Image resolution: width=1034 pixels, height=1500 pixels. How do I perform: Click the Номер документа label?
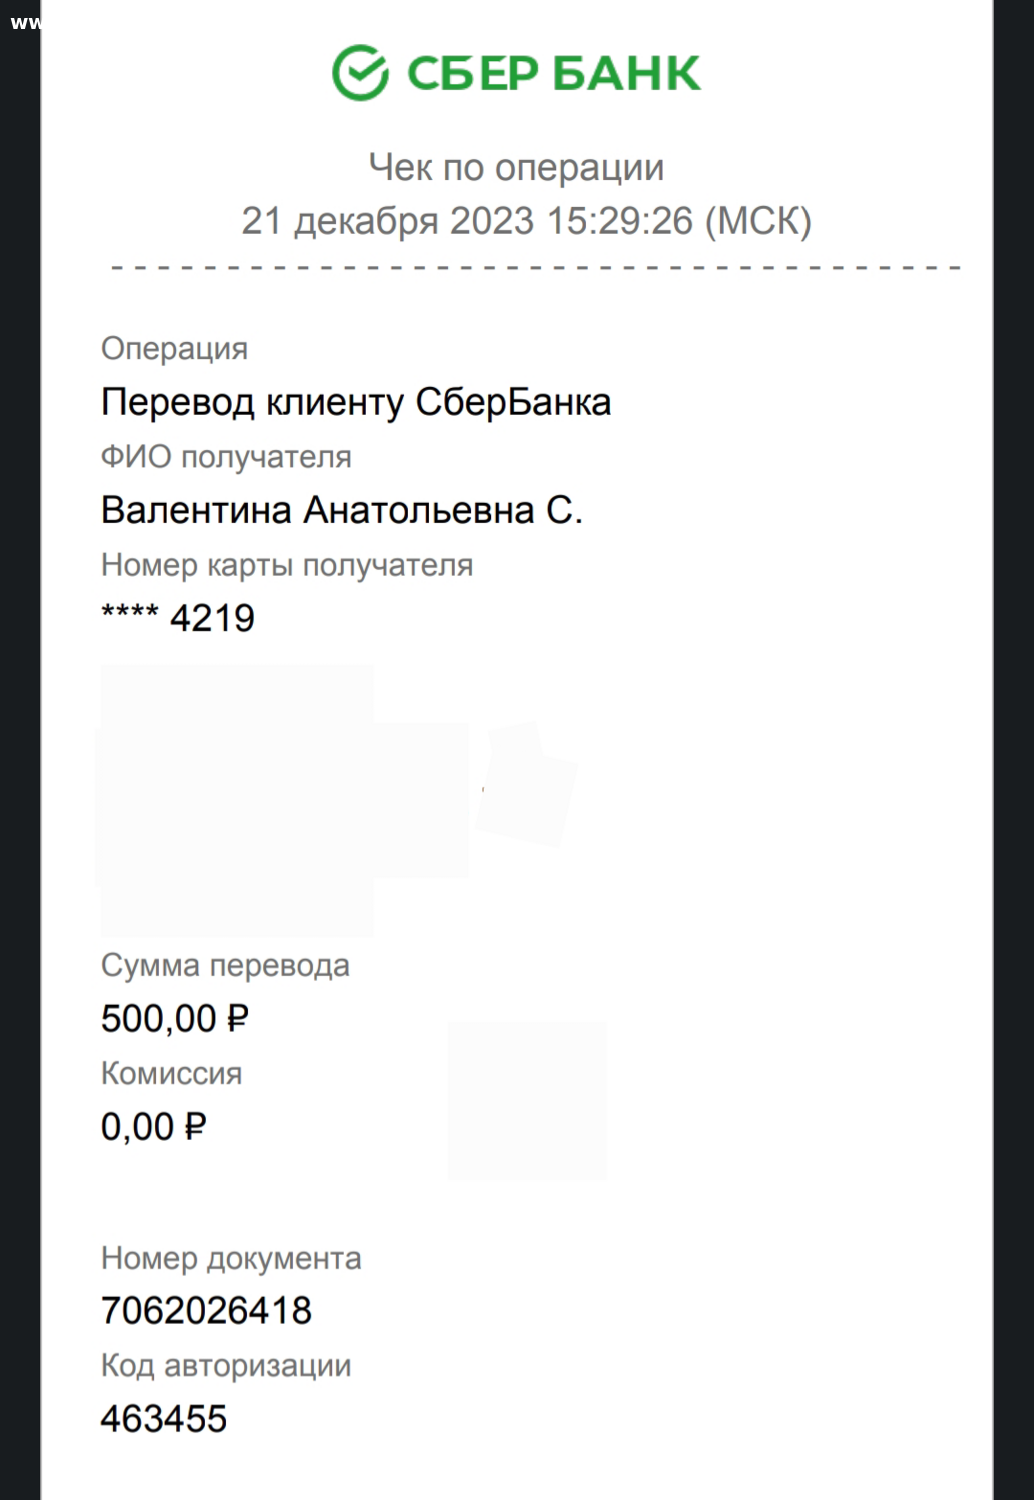[231, 1258]
